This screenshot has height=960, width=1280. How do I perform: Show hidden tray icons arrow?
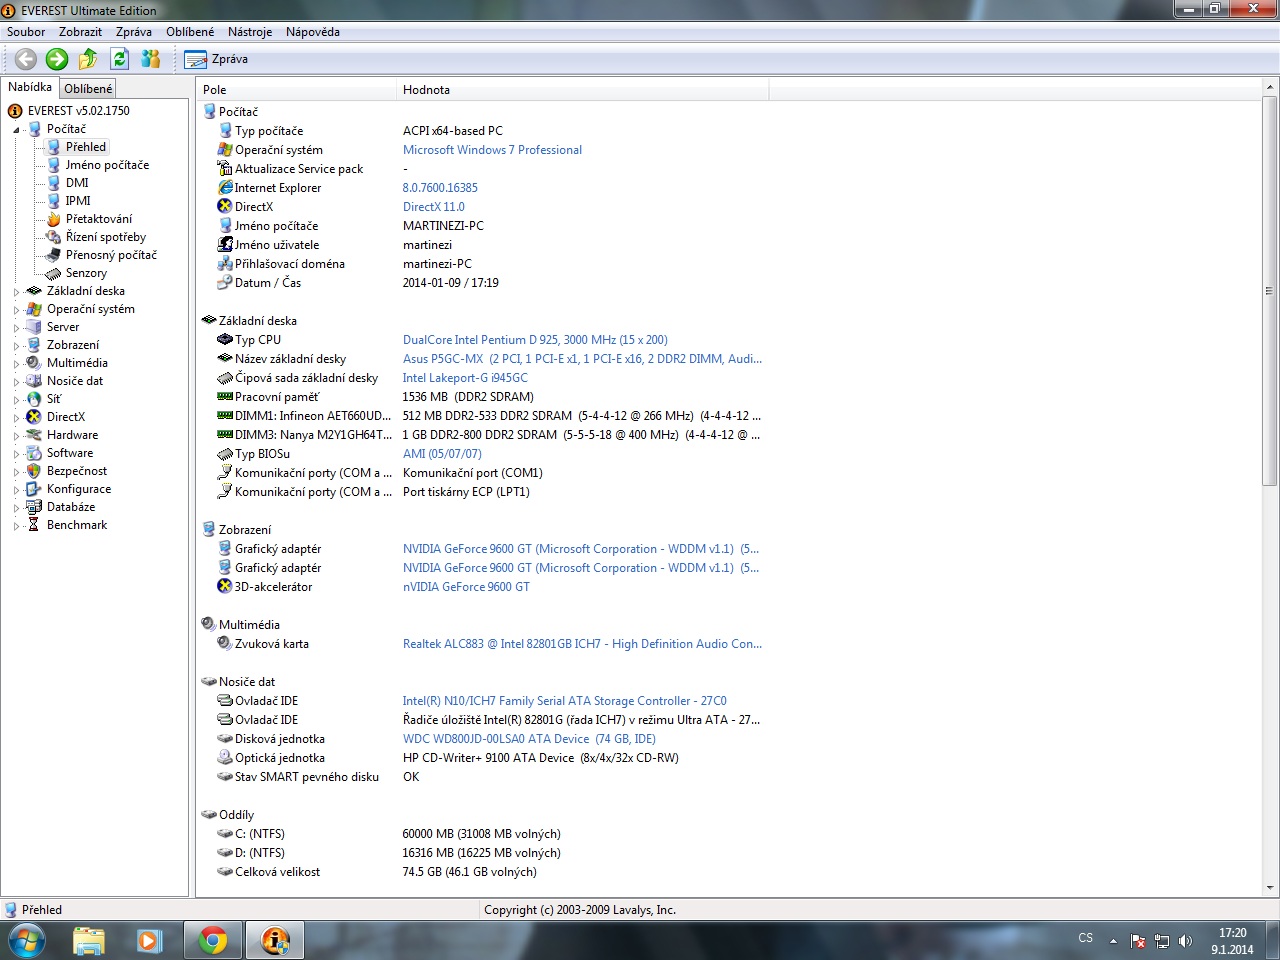point(1113,941)
